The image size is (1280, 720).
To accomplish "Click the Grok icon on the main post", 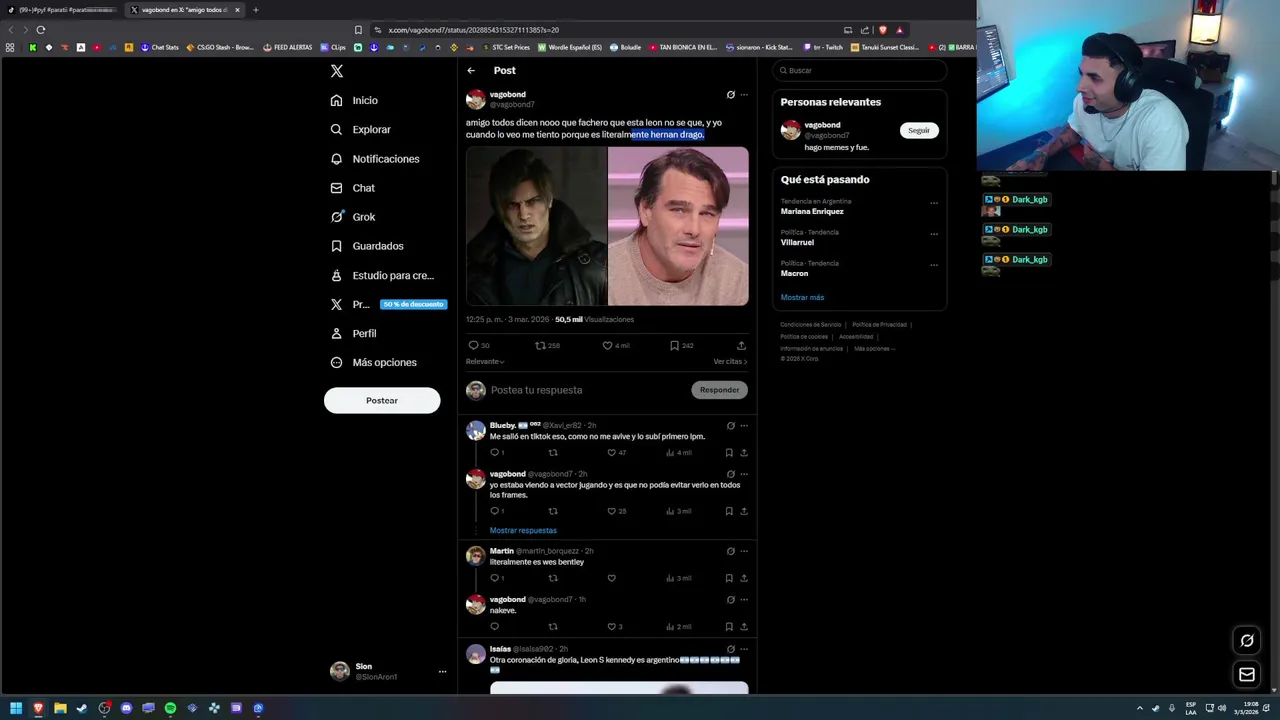I will (x=730, y=95).
